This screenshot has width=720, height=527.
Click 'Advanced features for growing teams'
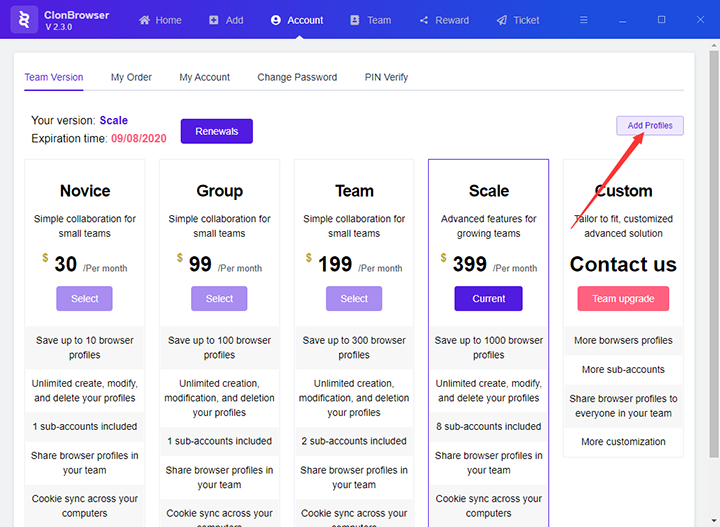[x=489, y=226]
